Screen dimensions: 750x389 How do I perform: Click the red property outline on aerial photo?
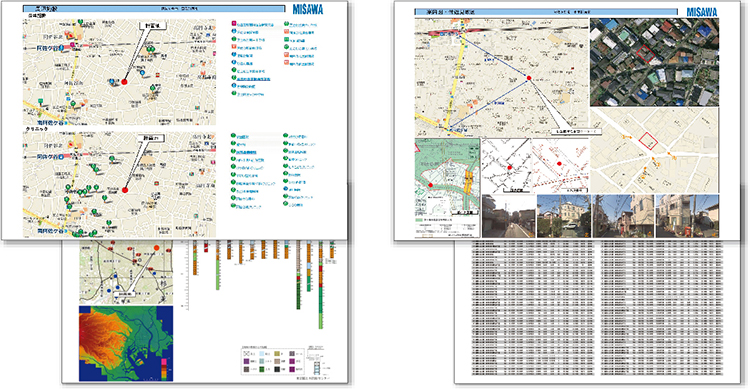[x=646, y=54]
